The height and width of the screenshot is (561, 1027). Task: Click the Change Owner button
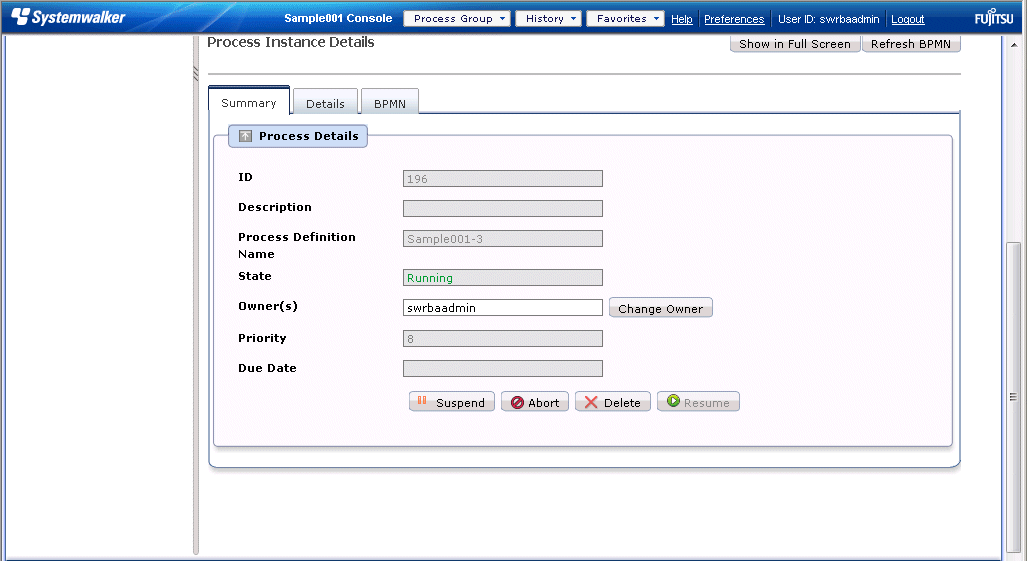[x=661, y=308]
